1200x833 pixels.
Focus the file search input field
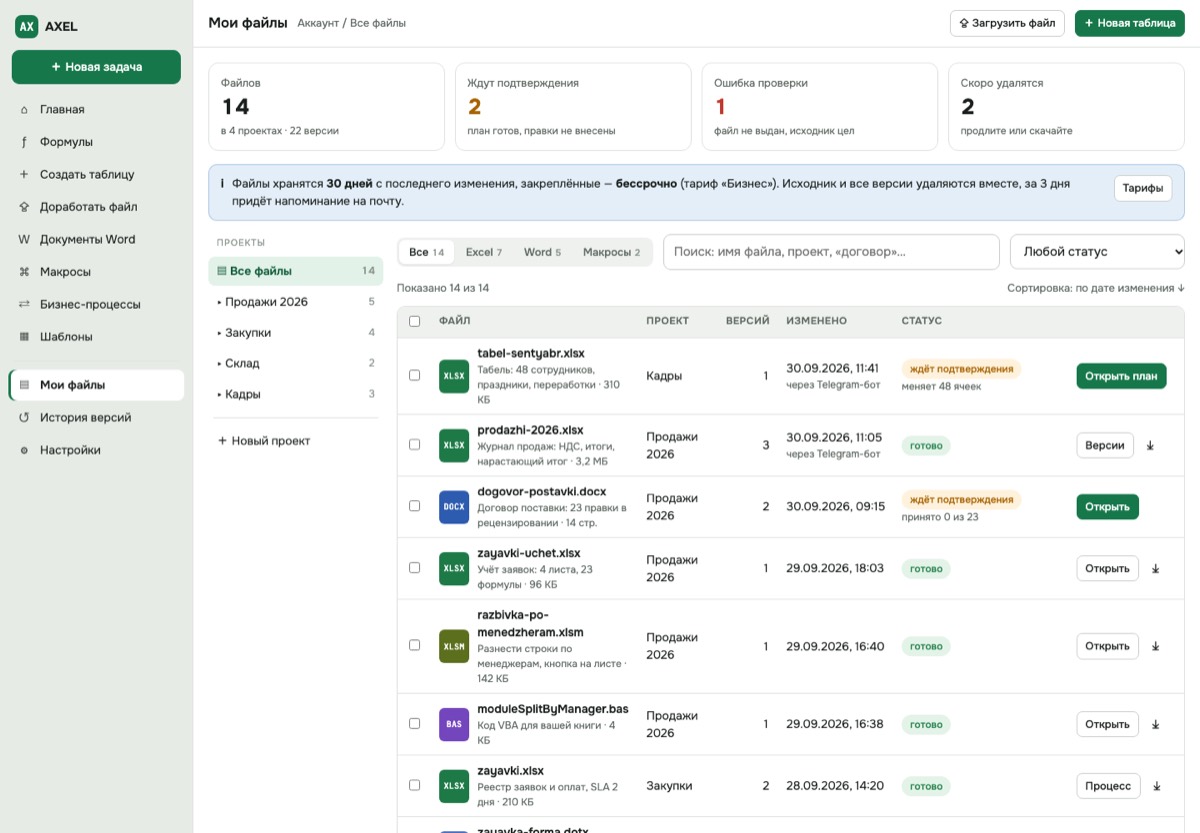click(x=831, y=252)
